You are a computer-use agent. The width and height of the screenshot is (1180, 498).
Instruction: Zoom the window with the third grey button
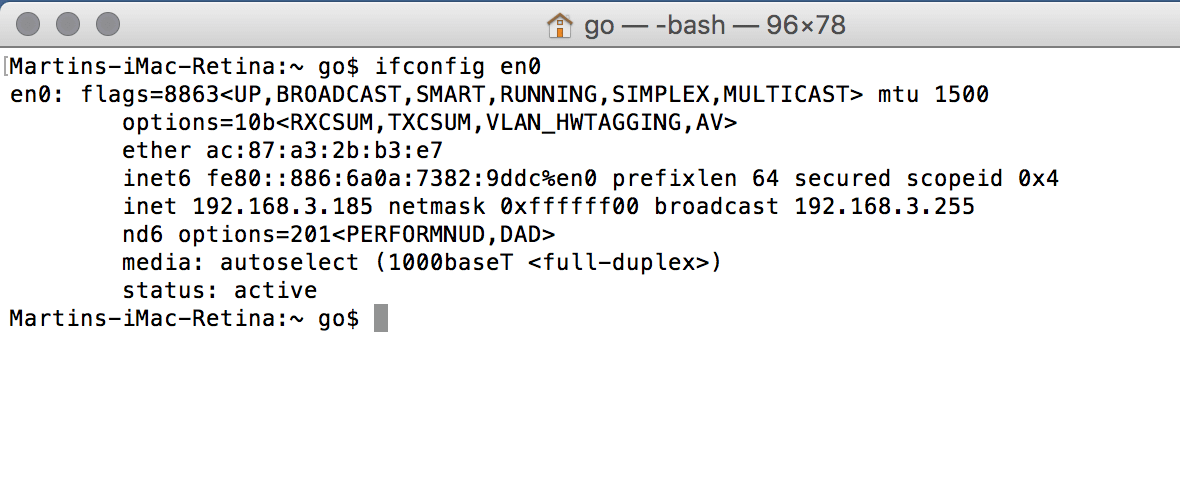108,24
